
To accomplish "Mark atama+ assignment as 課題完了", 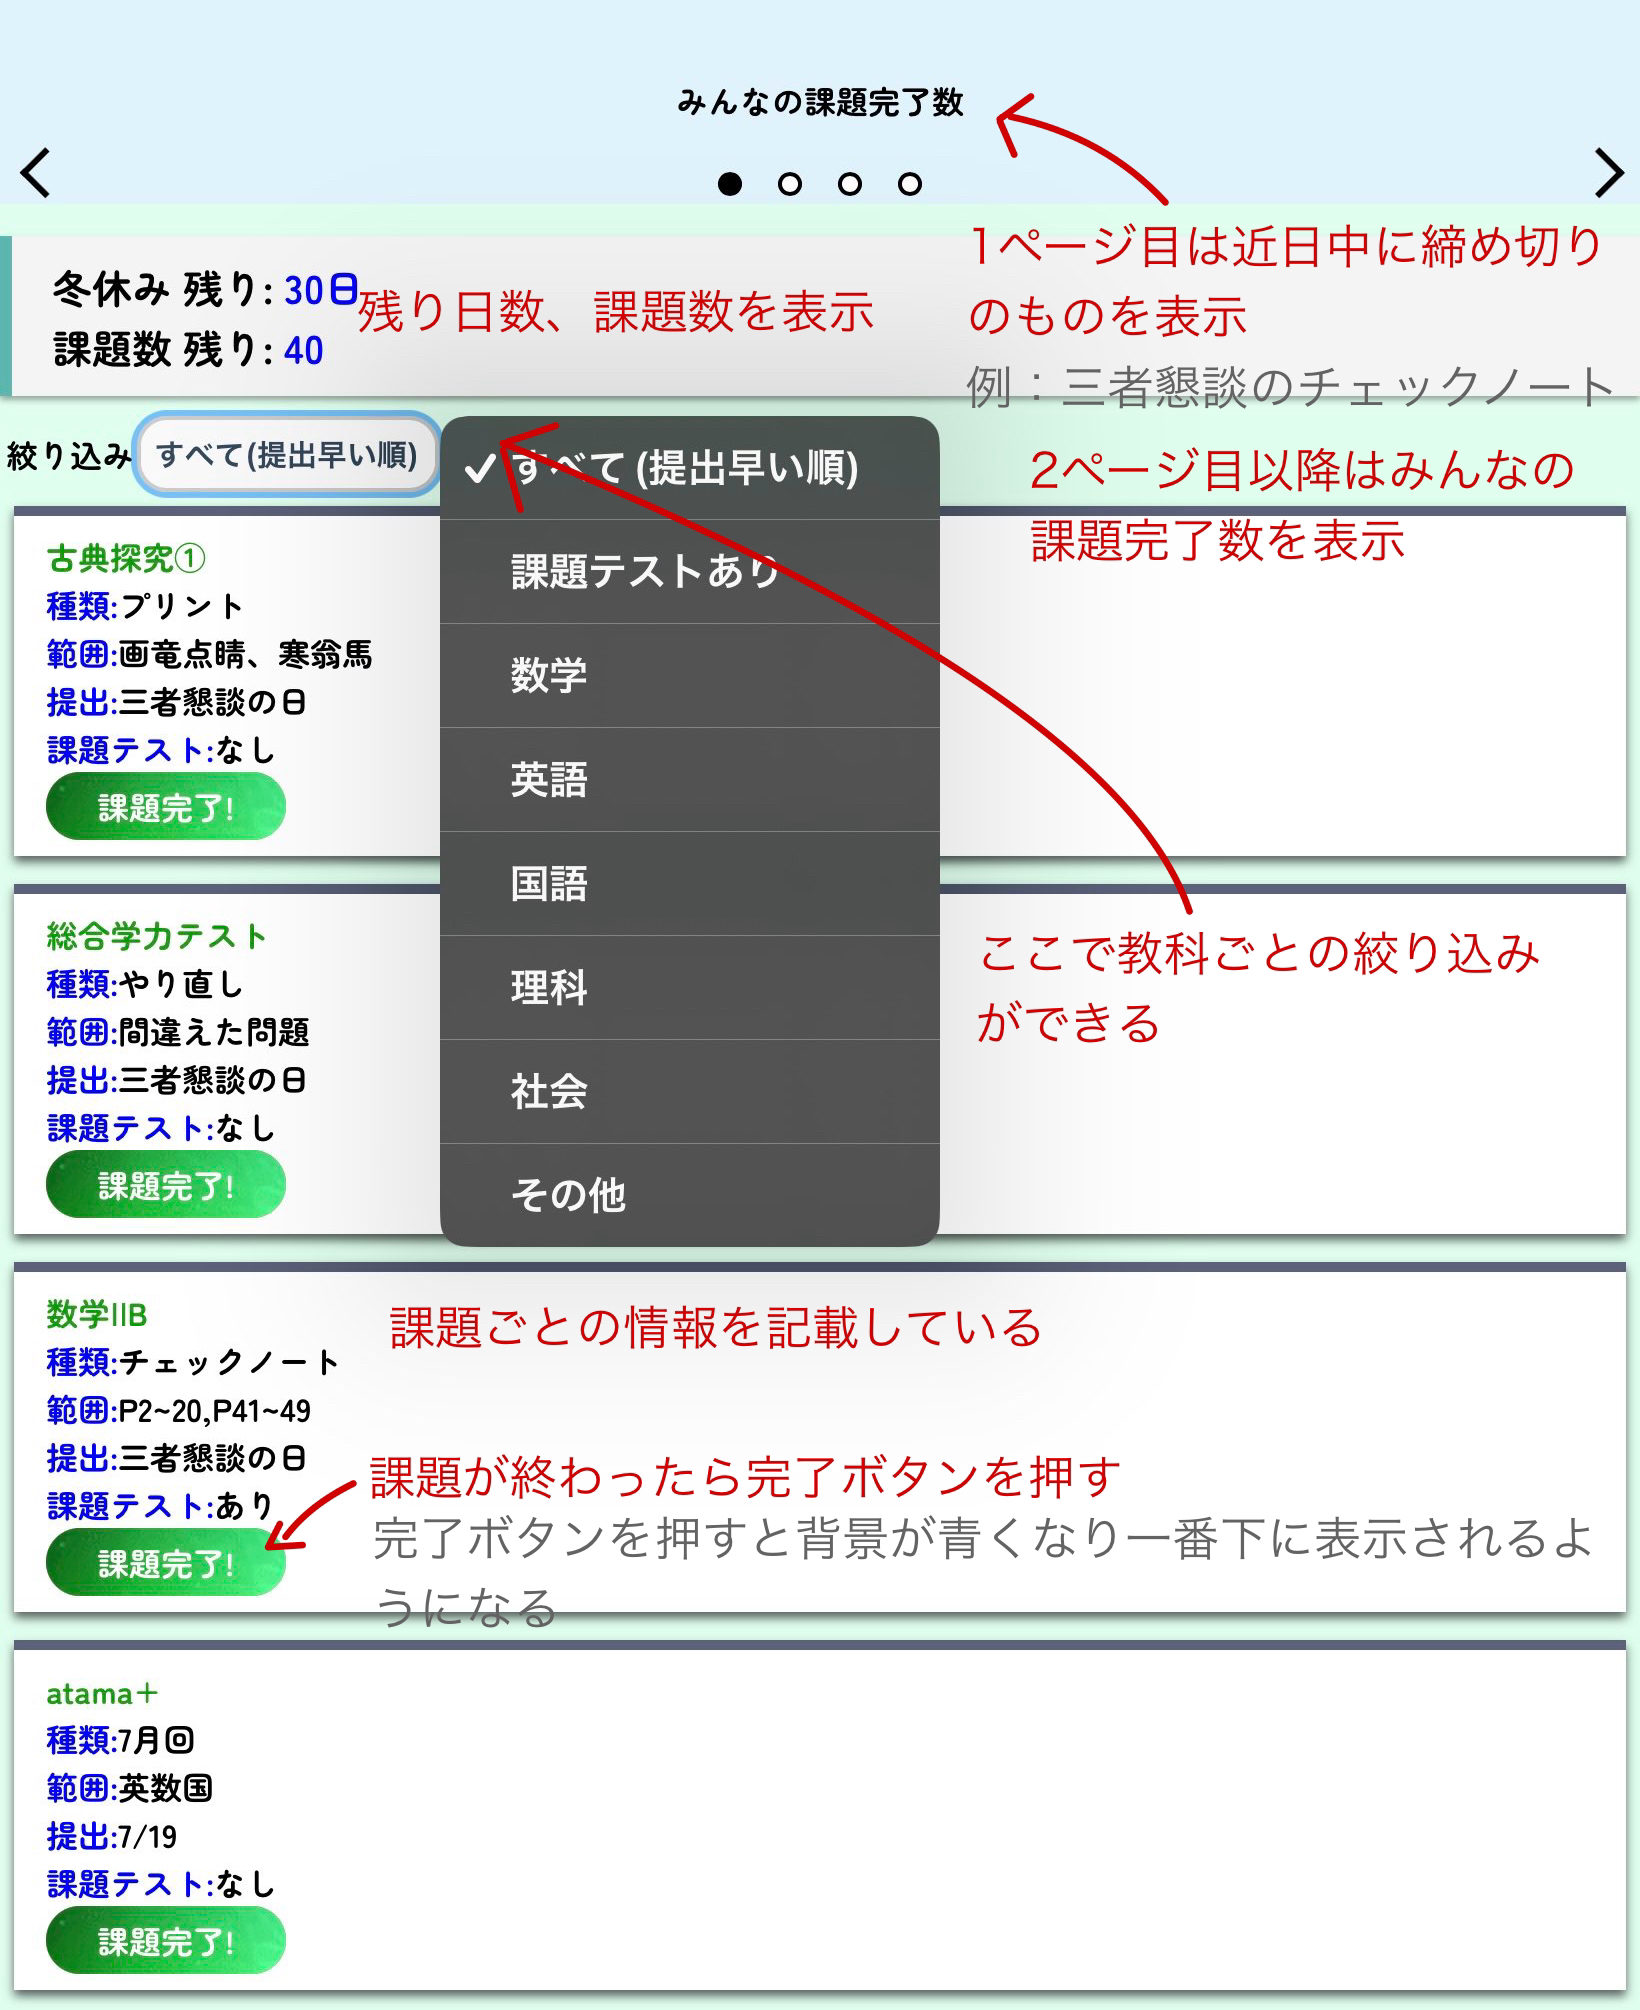I will tap(166, 1941).
